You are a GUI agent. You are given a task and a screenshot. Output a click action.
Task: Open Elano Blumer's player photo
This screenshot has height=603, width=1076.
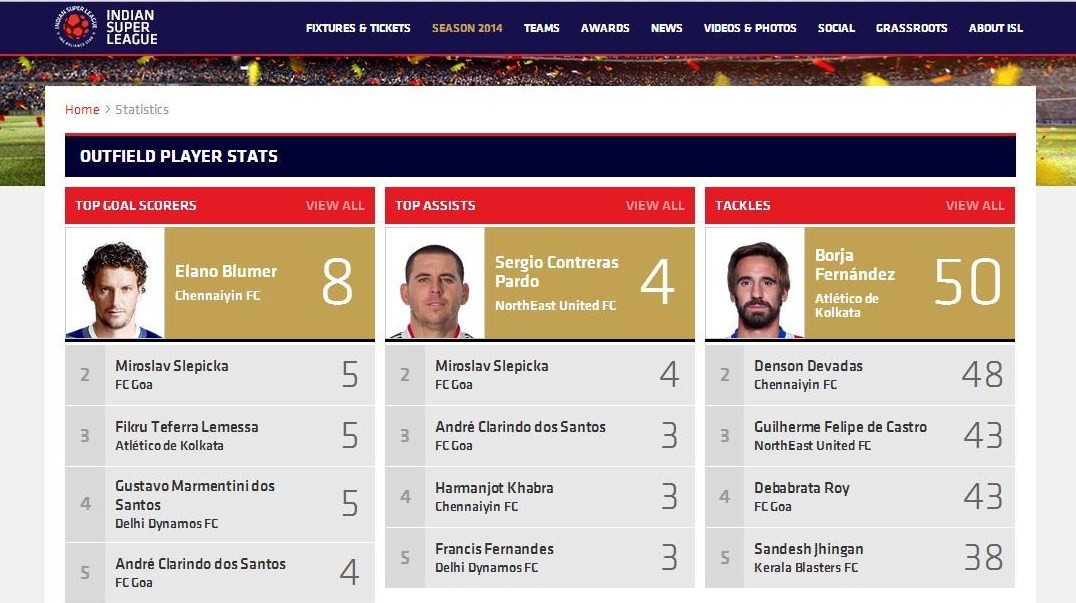115,283
